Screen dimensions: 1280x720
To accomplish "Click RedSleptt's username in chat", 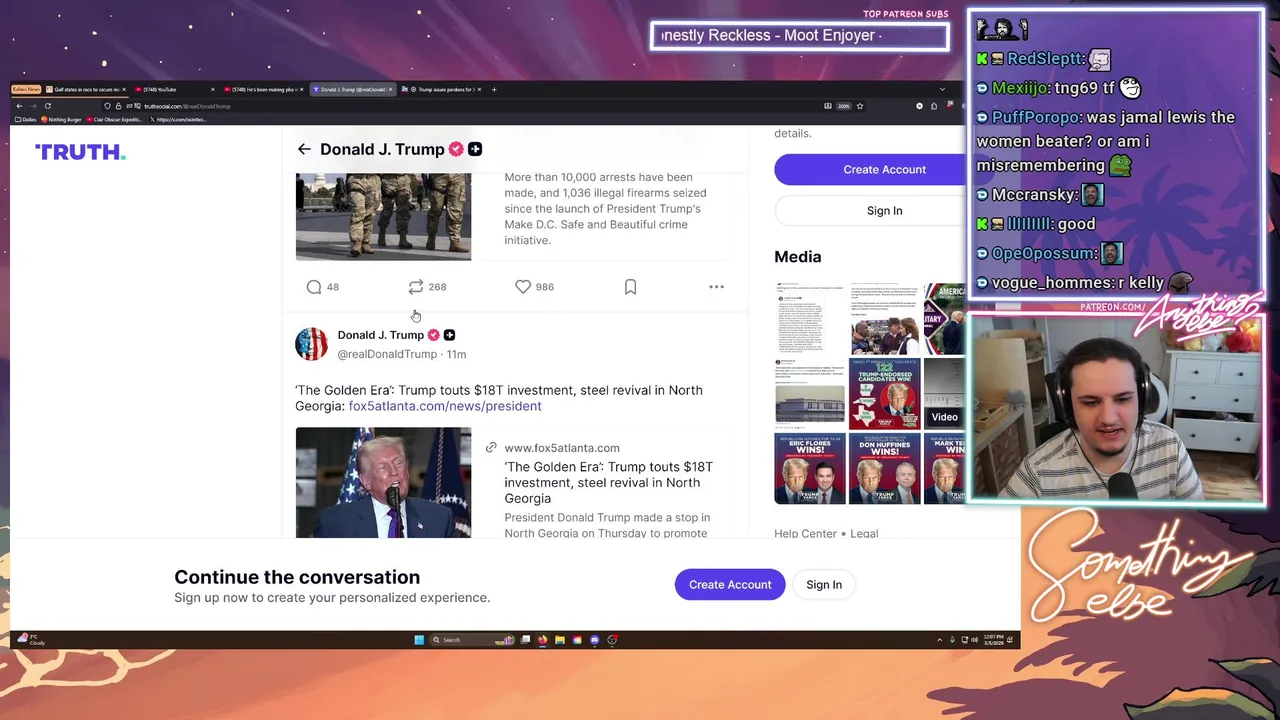I will [1045, 59].
